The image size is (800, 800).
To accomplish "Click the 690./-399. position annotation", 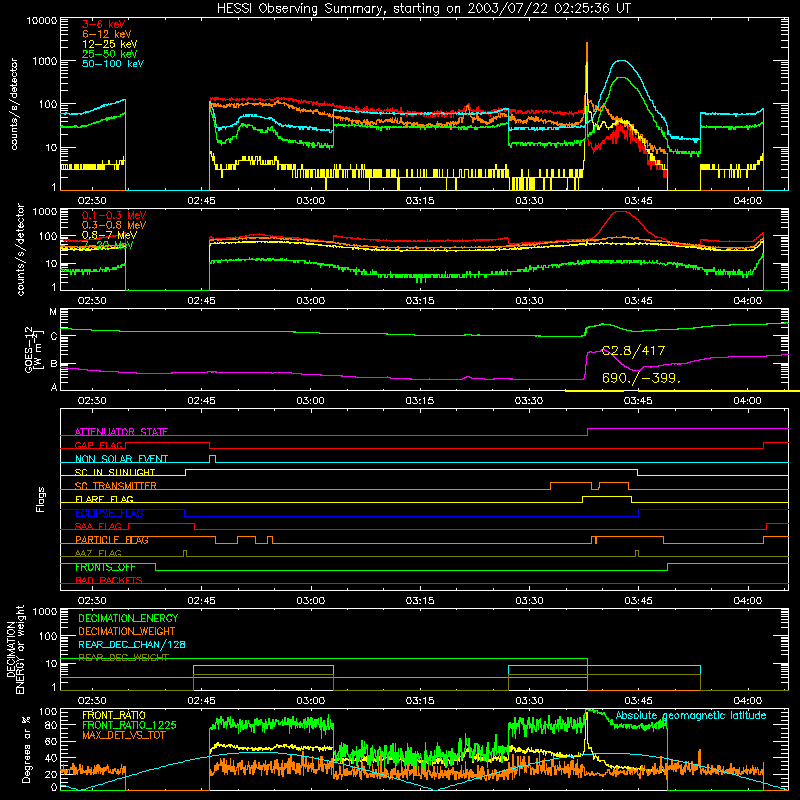I will click(641, 378).
